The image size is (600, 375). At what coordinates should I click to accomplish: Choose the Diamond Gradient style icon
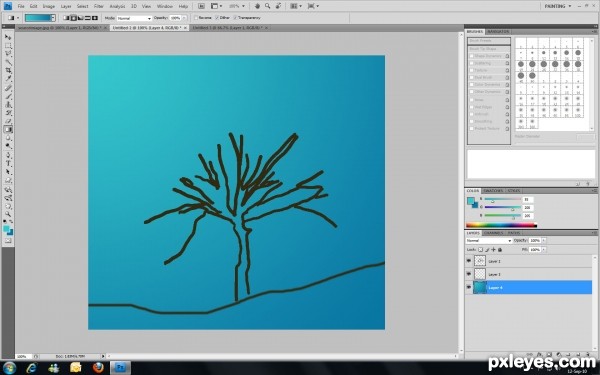click(x=95, y=18)
